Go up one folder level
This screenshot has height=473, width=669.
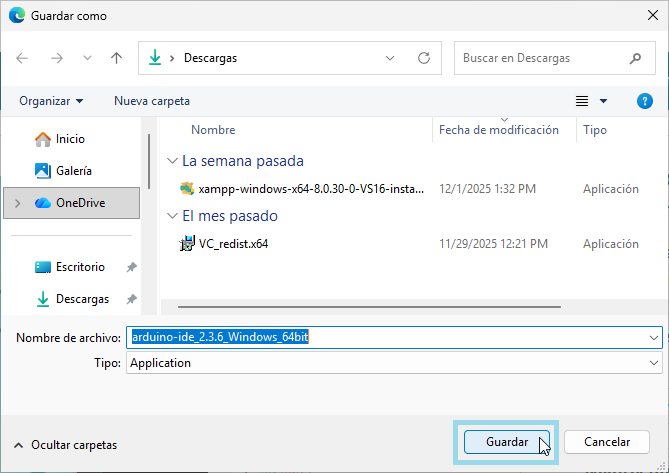point(116,58)
